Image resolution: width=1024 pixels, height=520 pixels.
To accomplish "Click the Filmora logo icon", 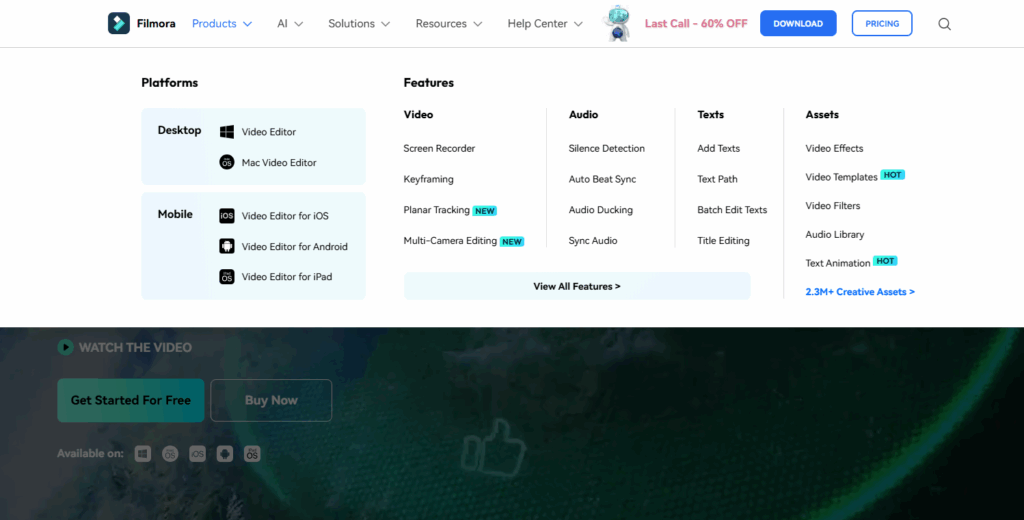I will (x=119, y=24).
